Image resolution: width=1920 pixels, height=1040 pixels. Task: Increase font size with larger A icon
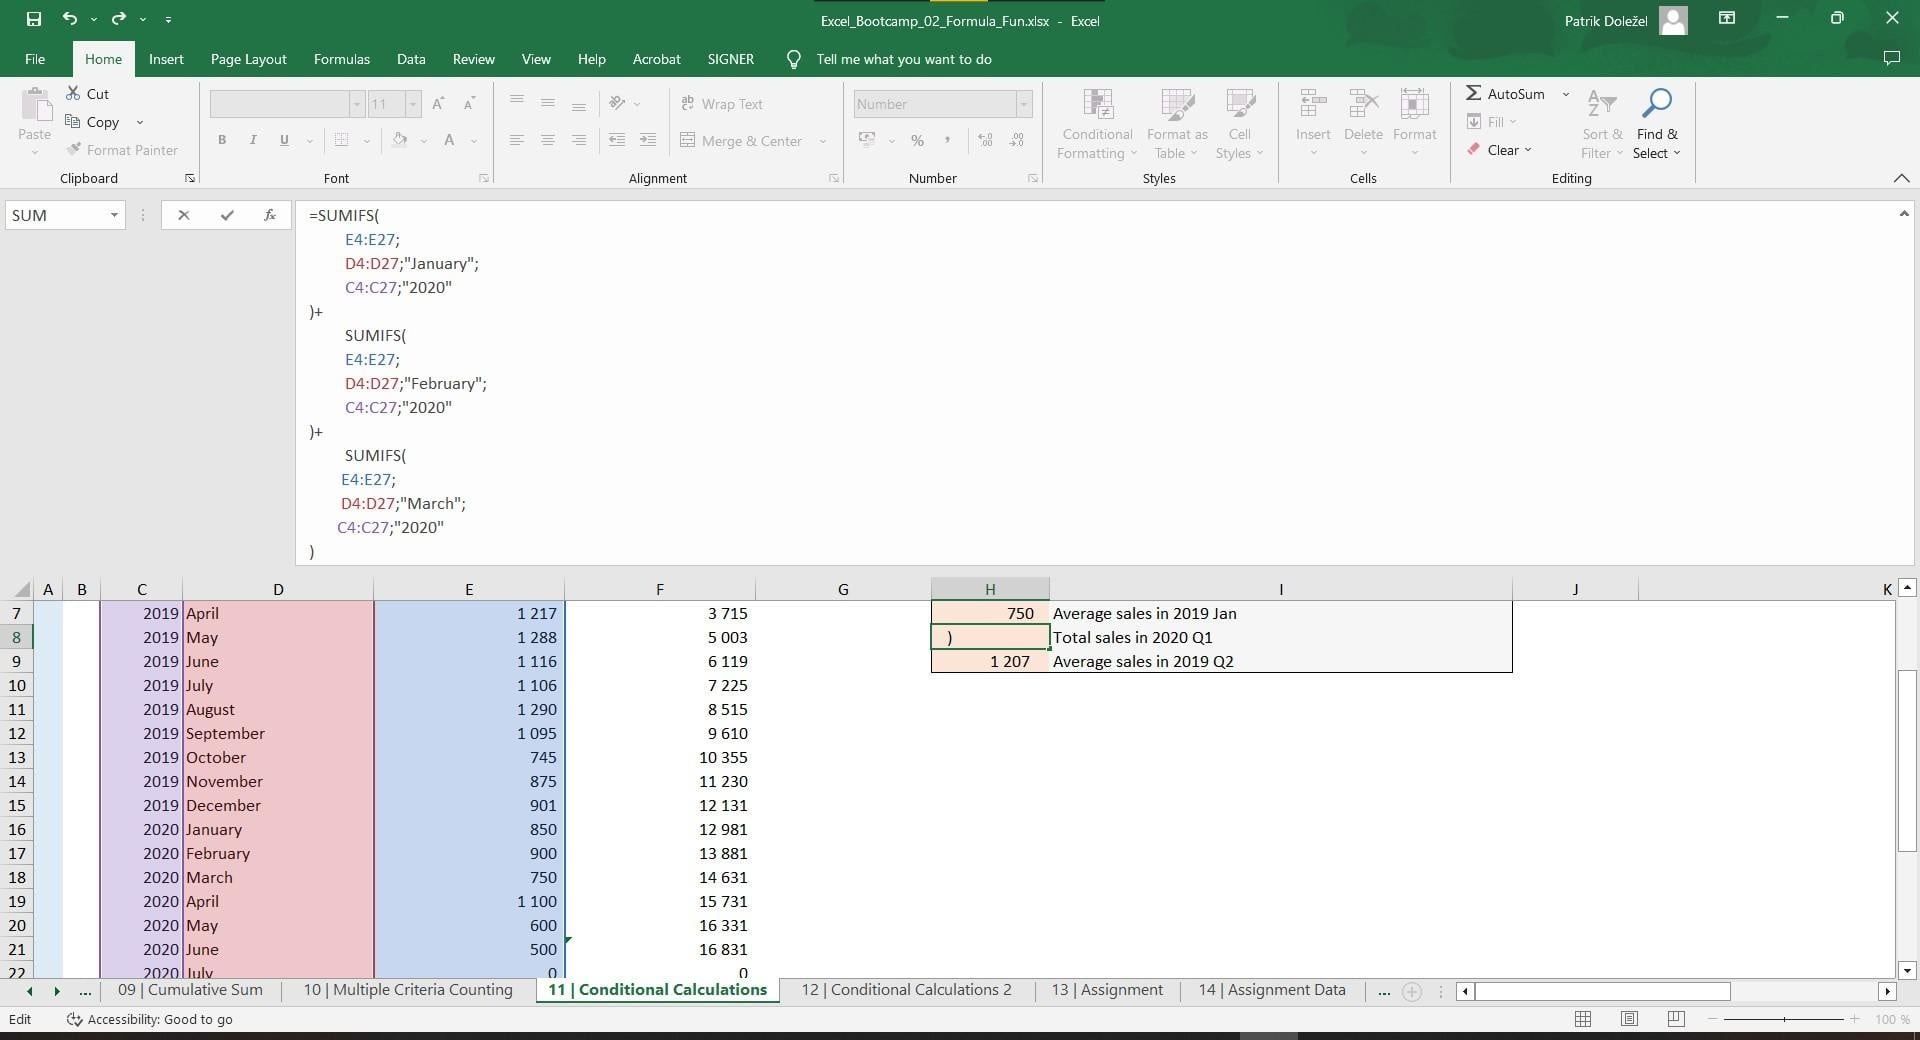click(438, 104)
